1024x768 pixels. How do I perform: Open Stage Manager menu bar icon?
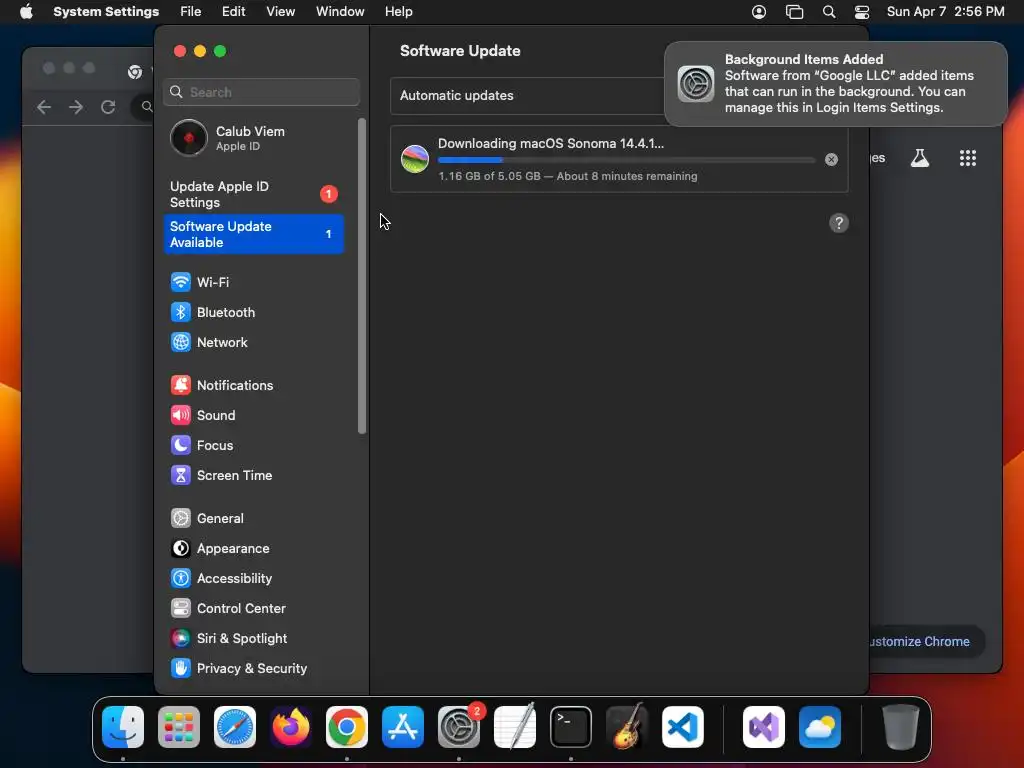(x=794, y=12)
